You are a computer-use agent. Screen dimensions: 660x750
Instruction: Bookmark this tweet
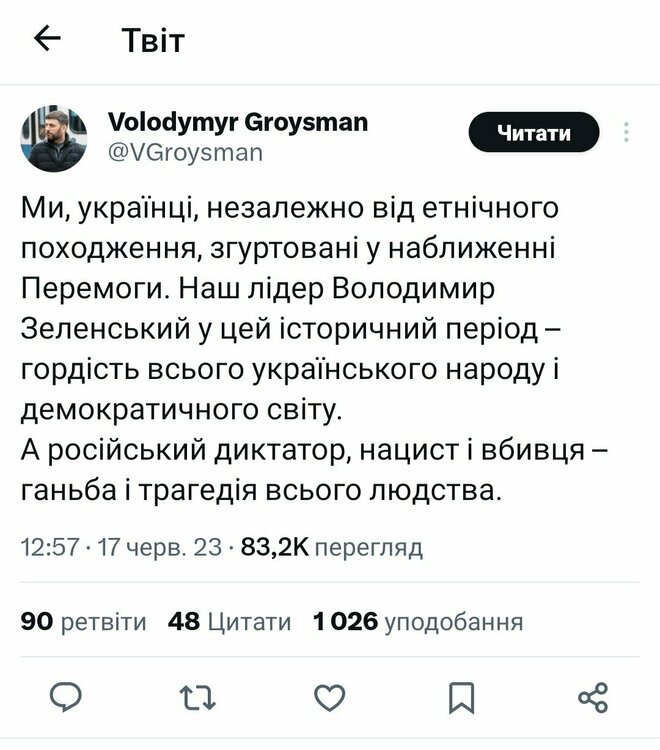pyautogui.click(x=461, y=696)
